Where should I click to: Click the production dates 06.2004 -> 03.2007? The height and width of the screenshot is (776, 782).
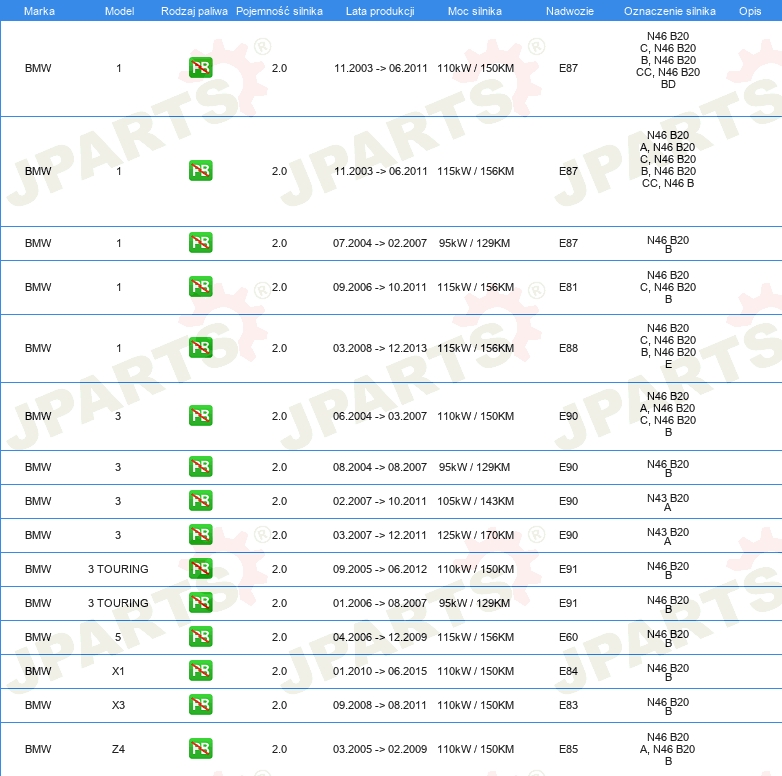point(380,416)
